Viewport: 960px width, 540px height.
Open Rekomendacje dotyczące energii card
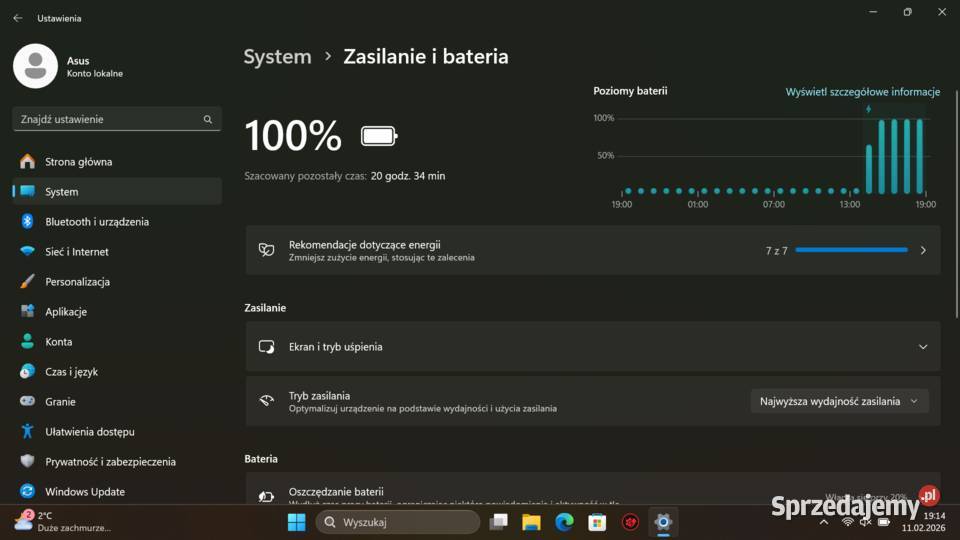point(593,250)
